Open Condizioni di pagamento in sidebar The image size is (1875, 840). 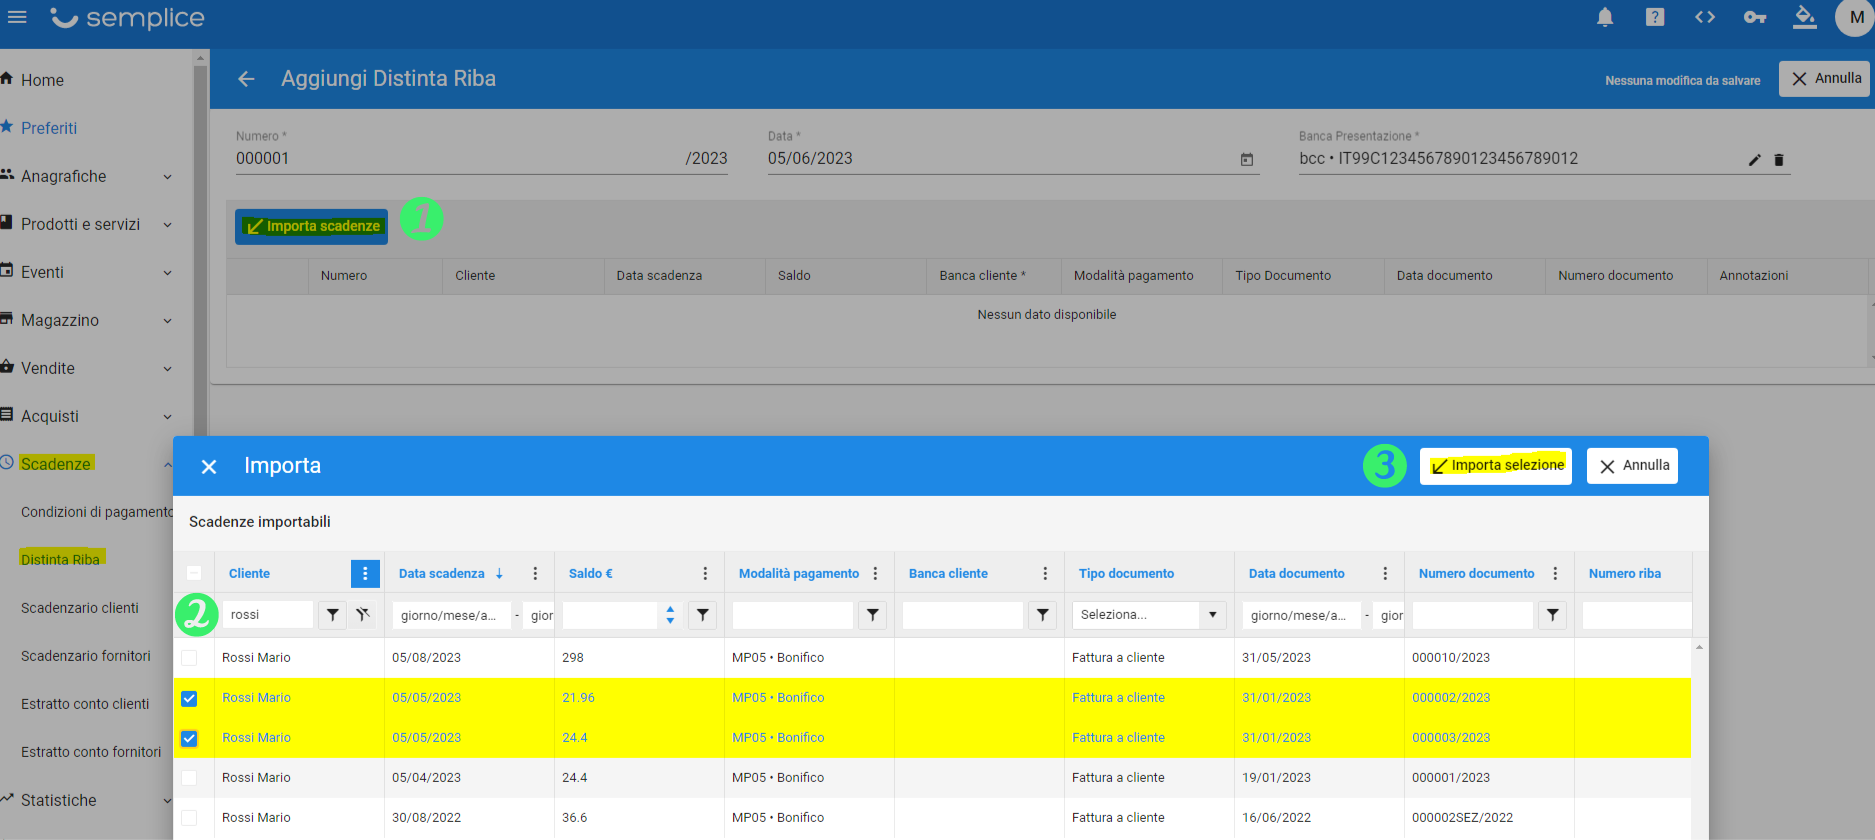pyautogui.click(x=97, y=512)
